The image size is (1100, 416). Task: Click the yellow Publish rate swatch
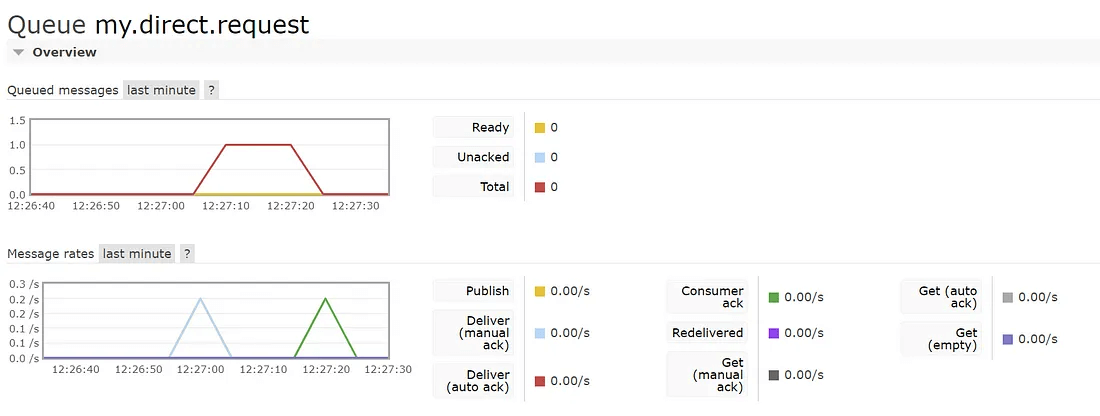click(540, 292)
